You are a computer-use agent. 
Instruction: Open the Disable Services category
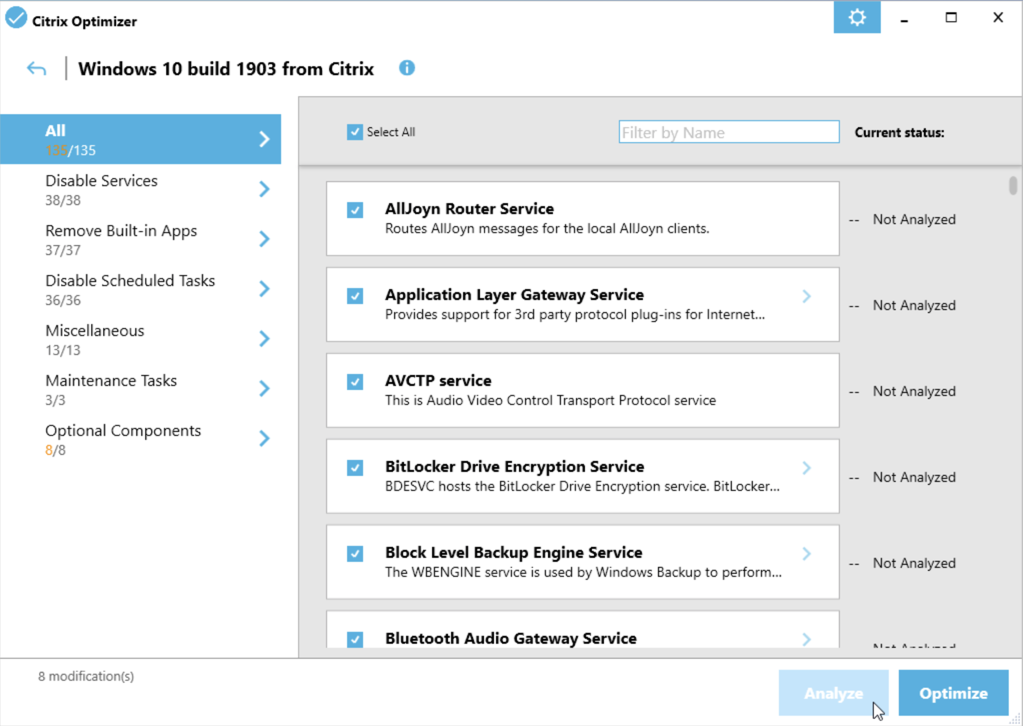140,189
